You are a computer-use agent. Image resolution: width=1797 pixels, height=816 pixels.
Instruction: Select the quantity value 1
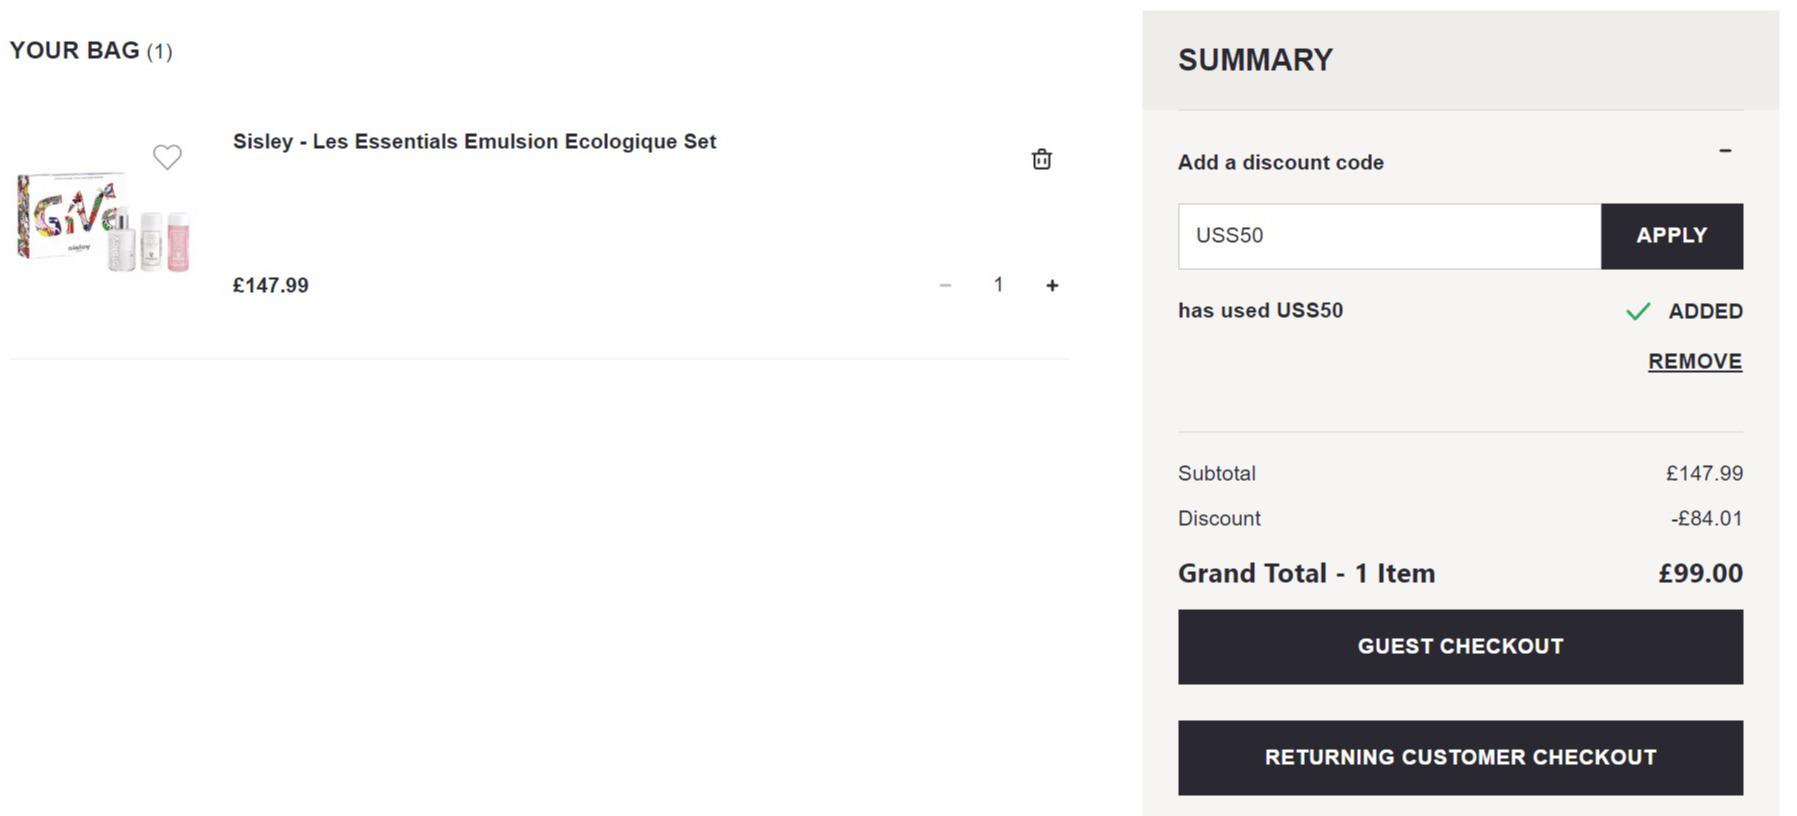(x=998, y=285)
